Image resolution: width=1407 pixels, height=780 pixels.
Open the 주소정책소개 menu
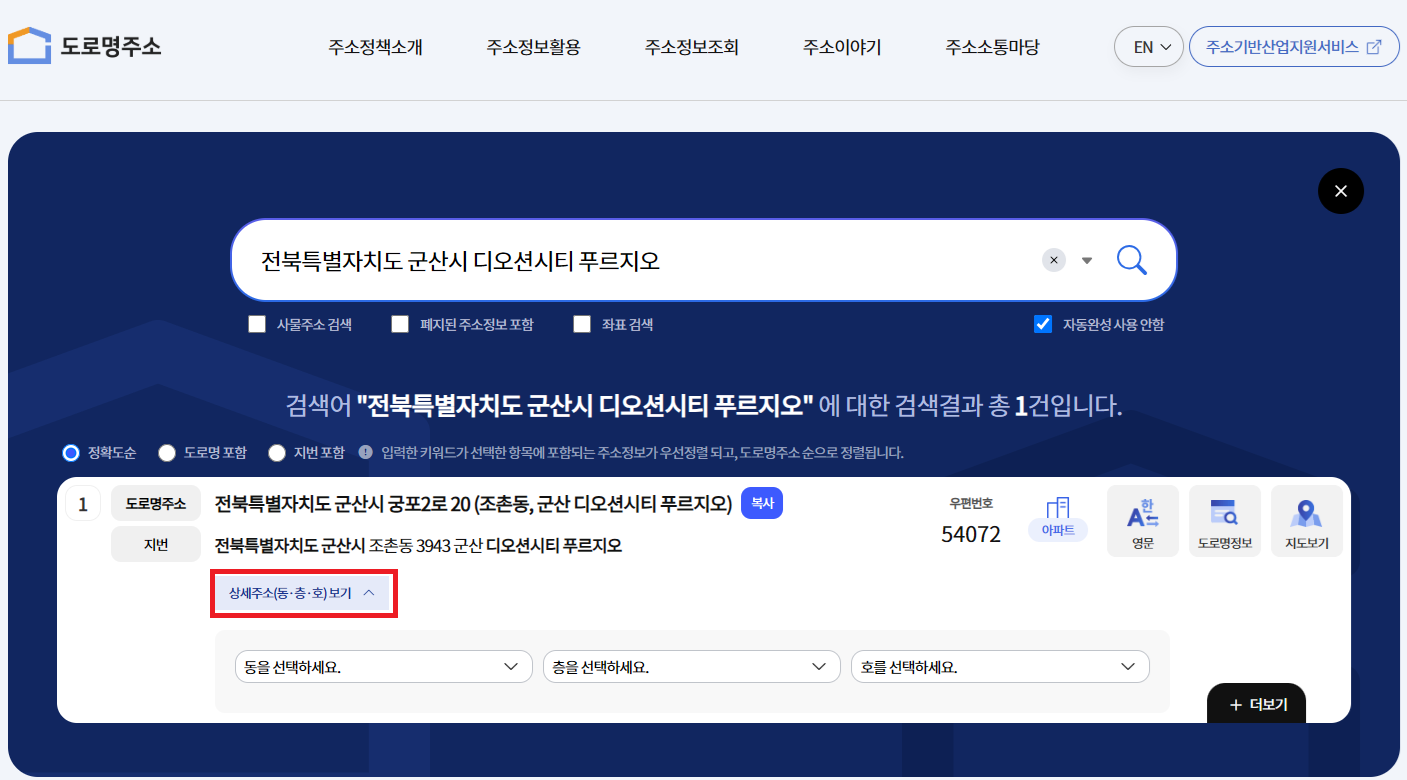click(x=375, y=47)
